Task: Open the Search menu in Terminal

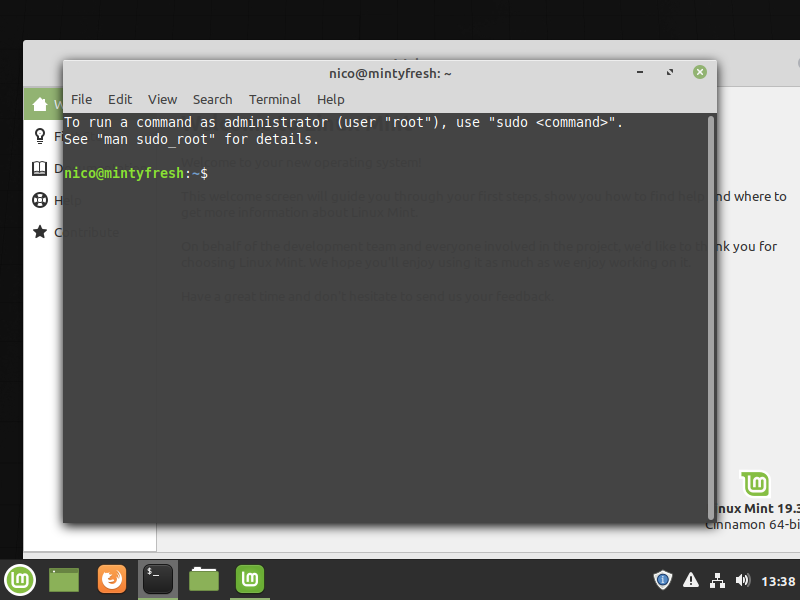Action: click(x=213, y=99)
